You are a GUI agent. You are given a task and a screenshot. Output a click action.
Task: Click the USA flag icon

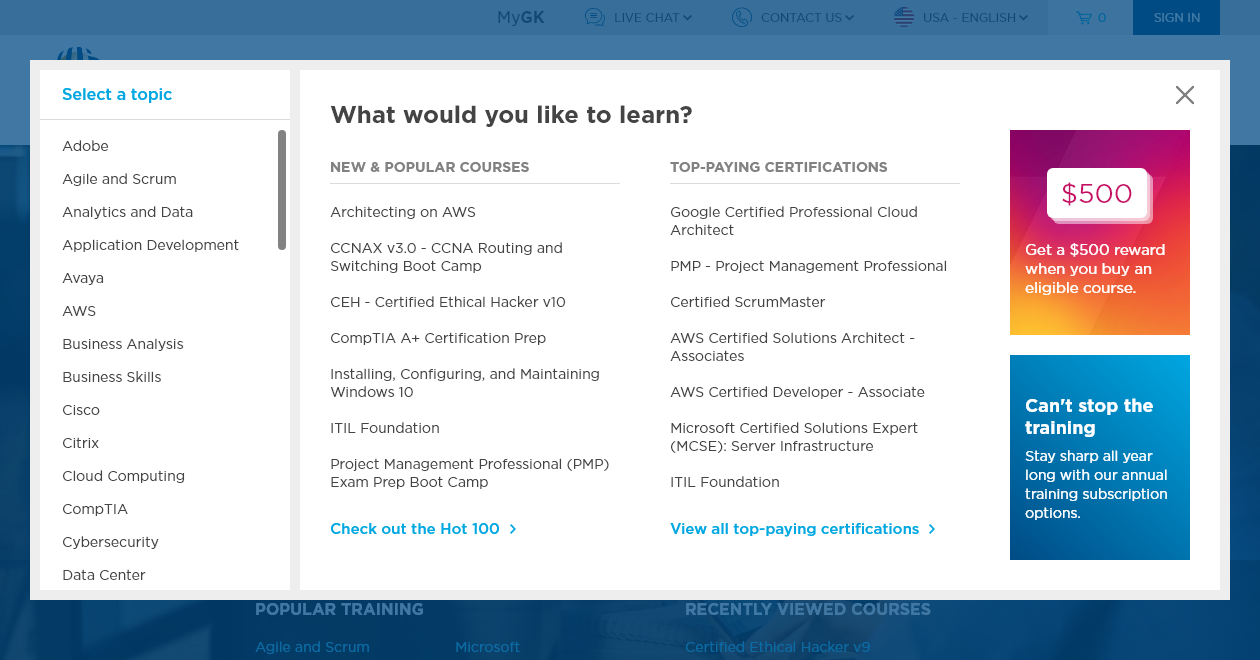click(x=904, y=17)
